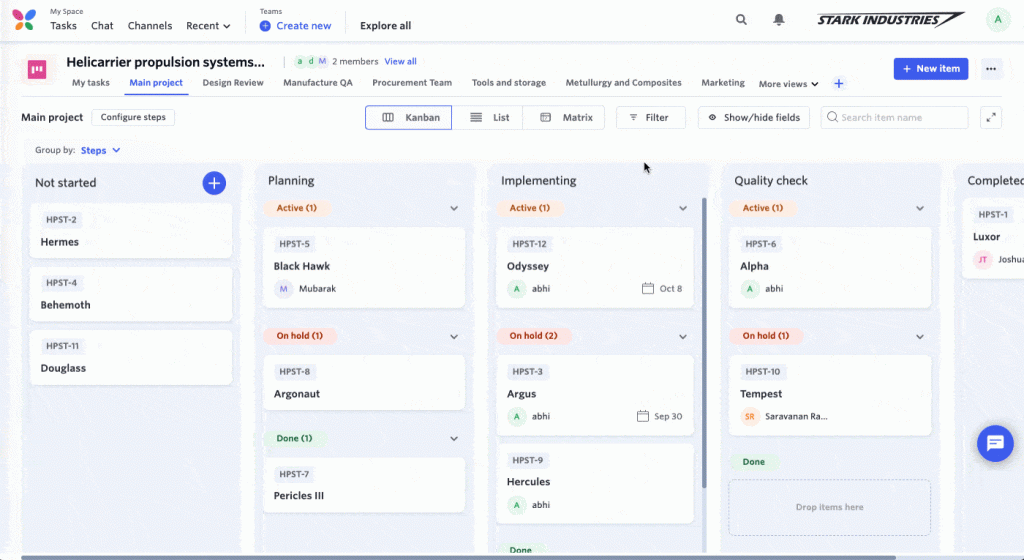Open the Douglass card
Viewport: 1024px width, 560px height.
click(131, 358)
